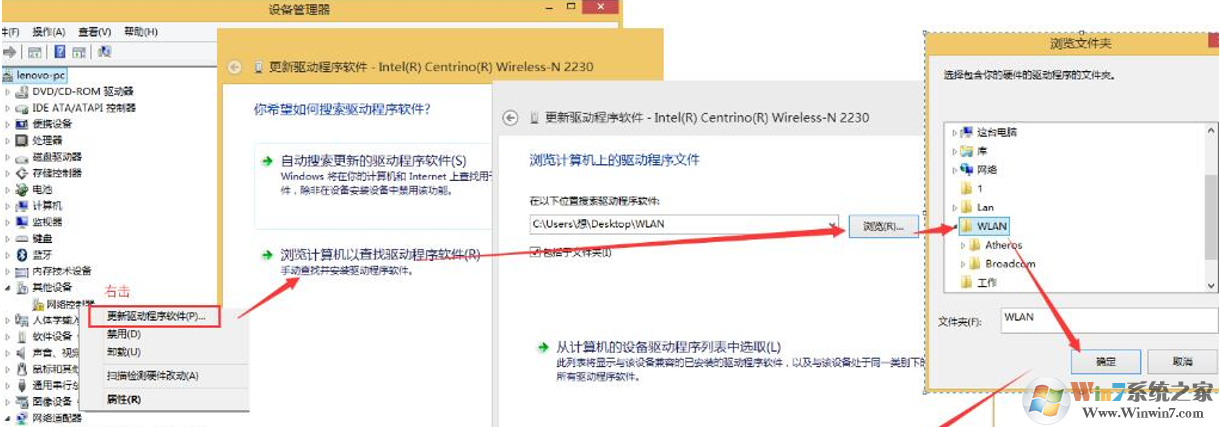Screen dimensions: 1220x427
Task: Expand the 人体学输入设备 category
Action: pyautogui.click(x=8, y=320)
